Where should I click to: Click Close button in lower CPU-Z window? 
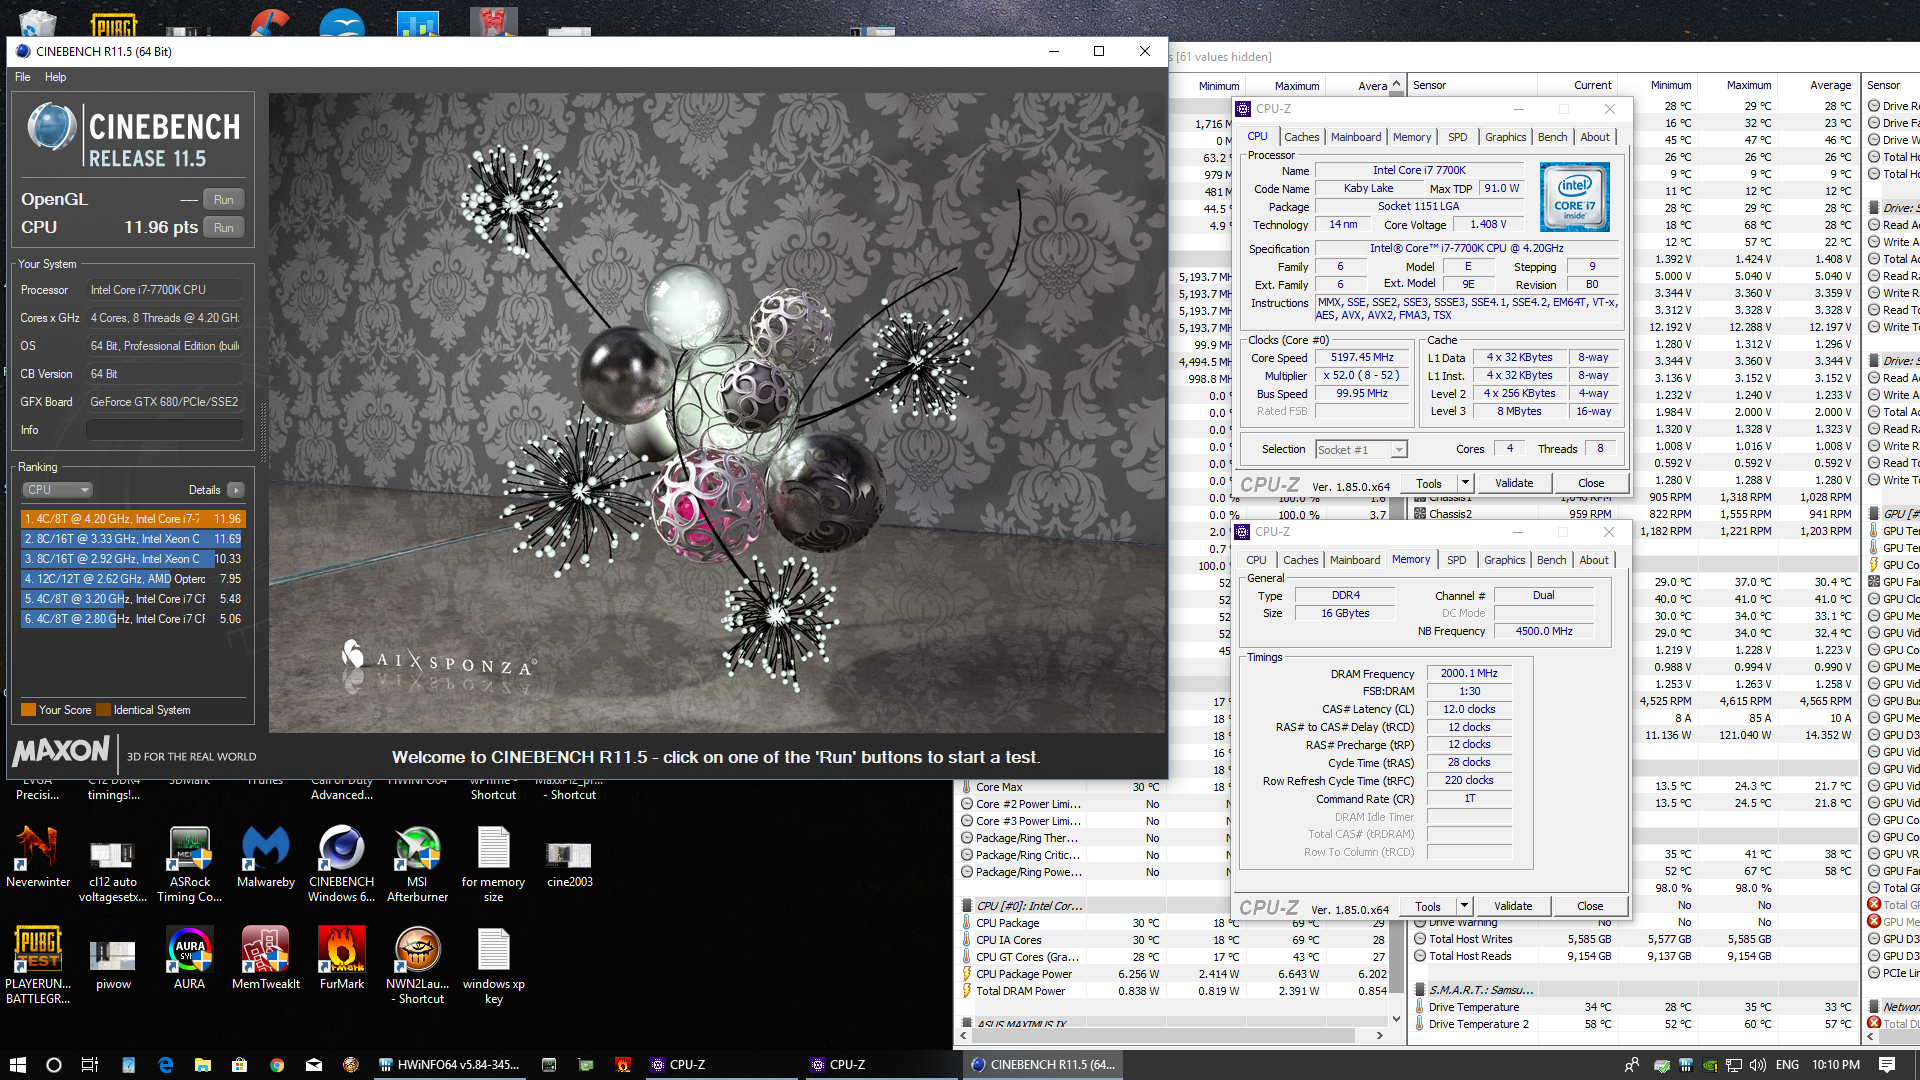(x=1589, y=906)
